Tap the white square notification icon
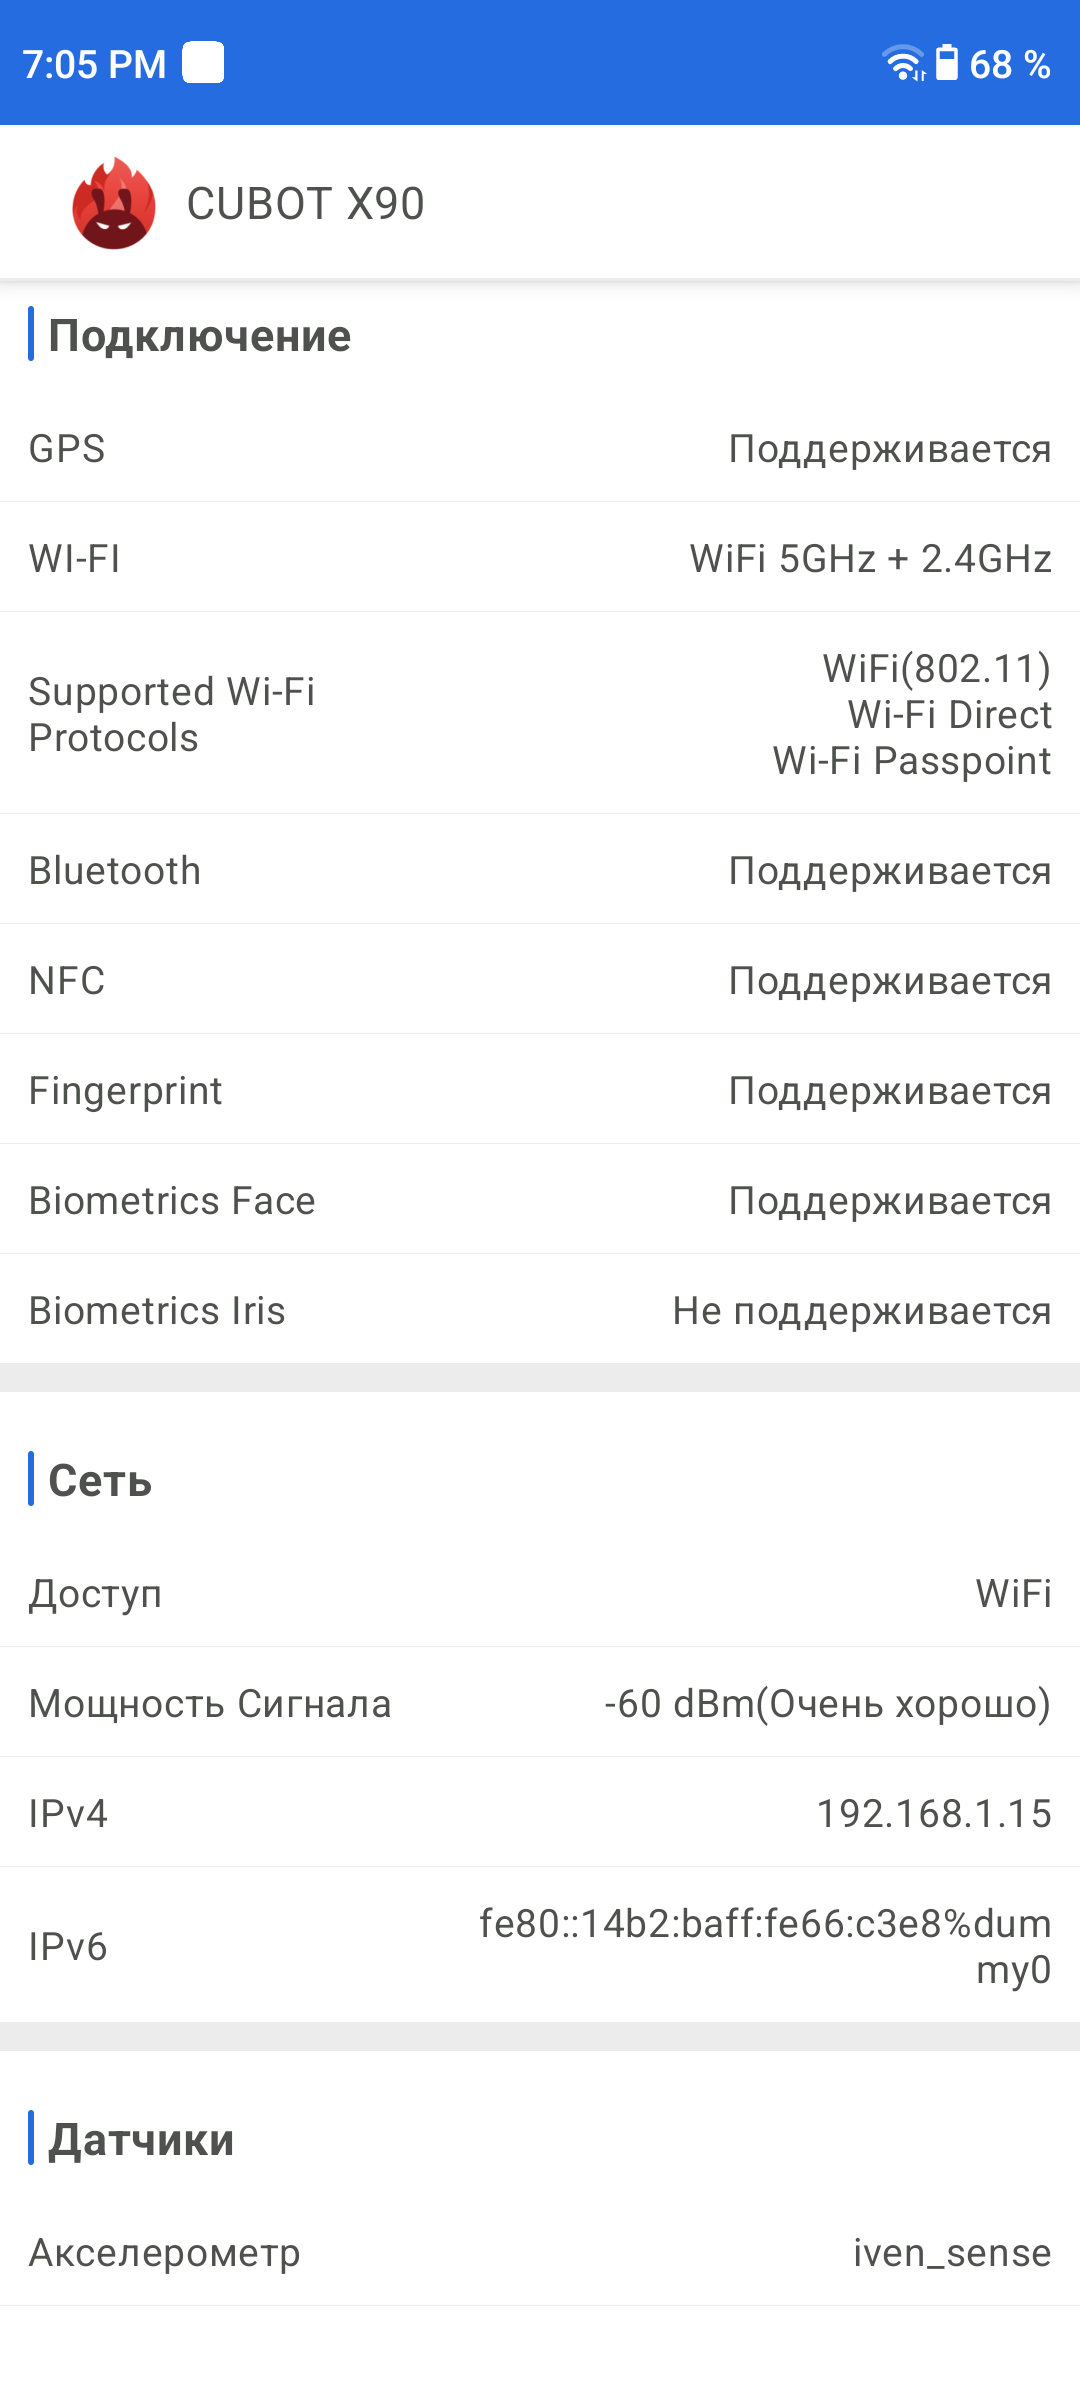1080x2400 pixels. (x=203, y=63)
